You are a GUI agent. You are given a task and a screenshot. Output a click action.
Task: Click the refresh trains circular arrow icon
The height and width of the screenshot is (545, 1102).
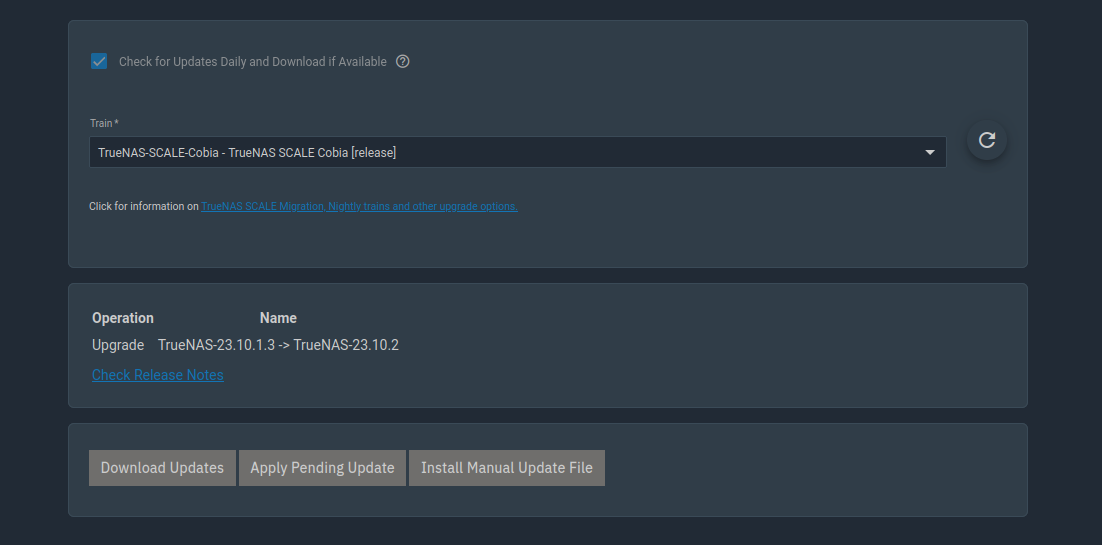tap(987, 140)
